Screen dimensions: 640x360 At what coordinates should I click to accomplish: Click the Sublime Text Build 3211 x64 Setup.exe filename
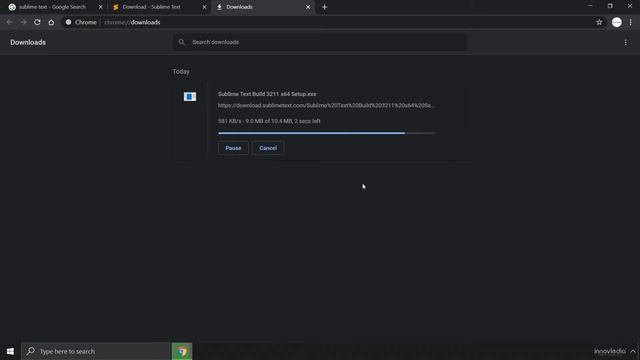click(267, 94)
